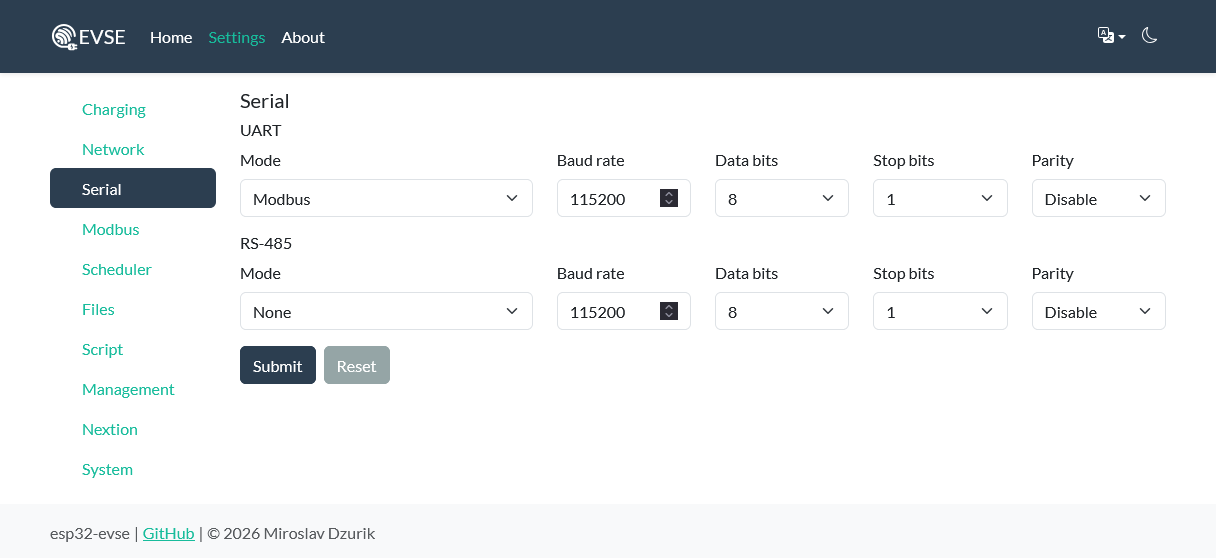The height and width of the screenshot is (558, 1216).
Task: Select Scheduler in settings sidebar
Action: [117, 269]
